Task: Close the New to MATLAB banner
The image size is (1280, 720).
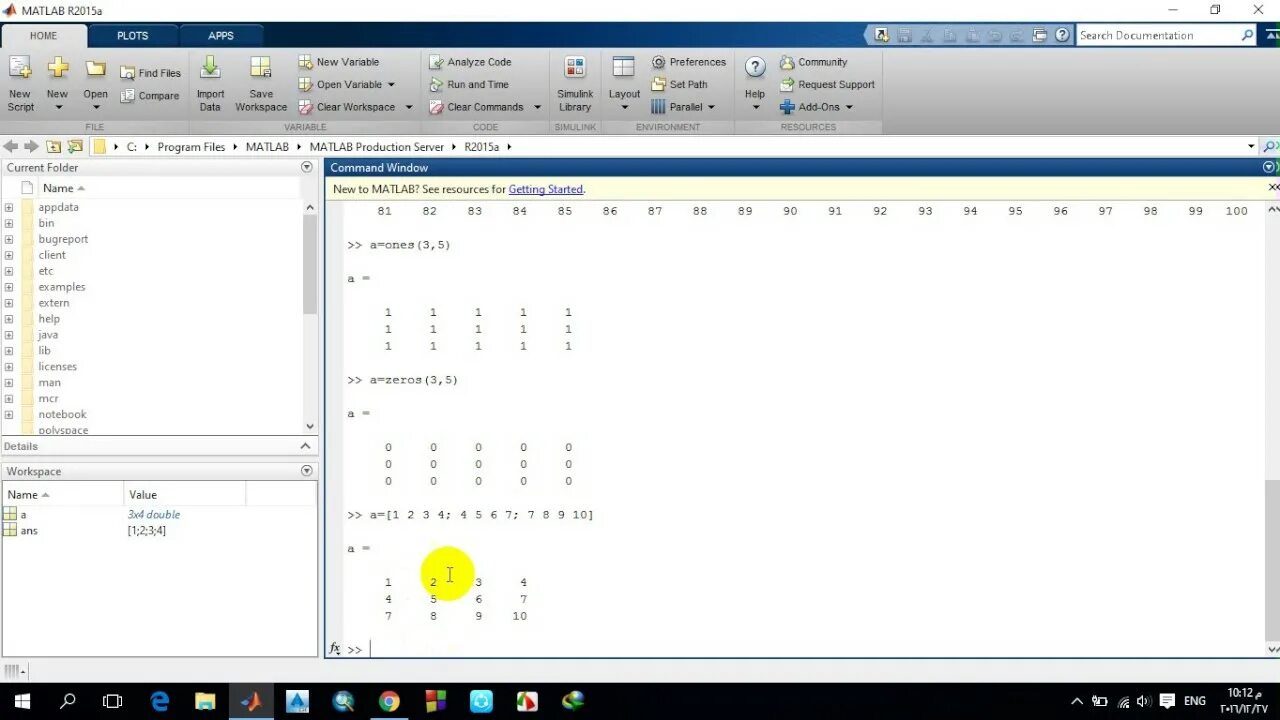Action: click(1273, 187)
